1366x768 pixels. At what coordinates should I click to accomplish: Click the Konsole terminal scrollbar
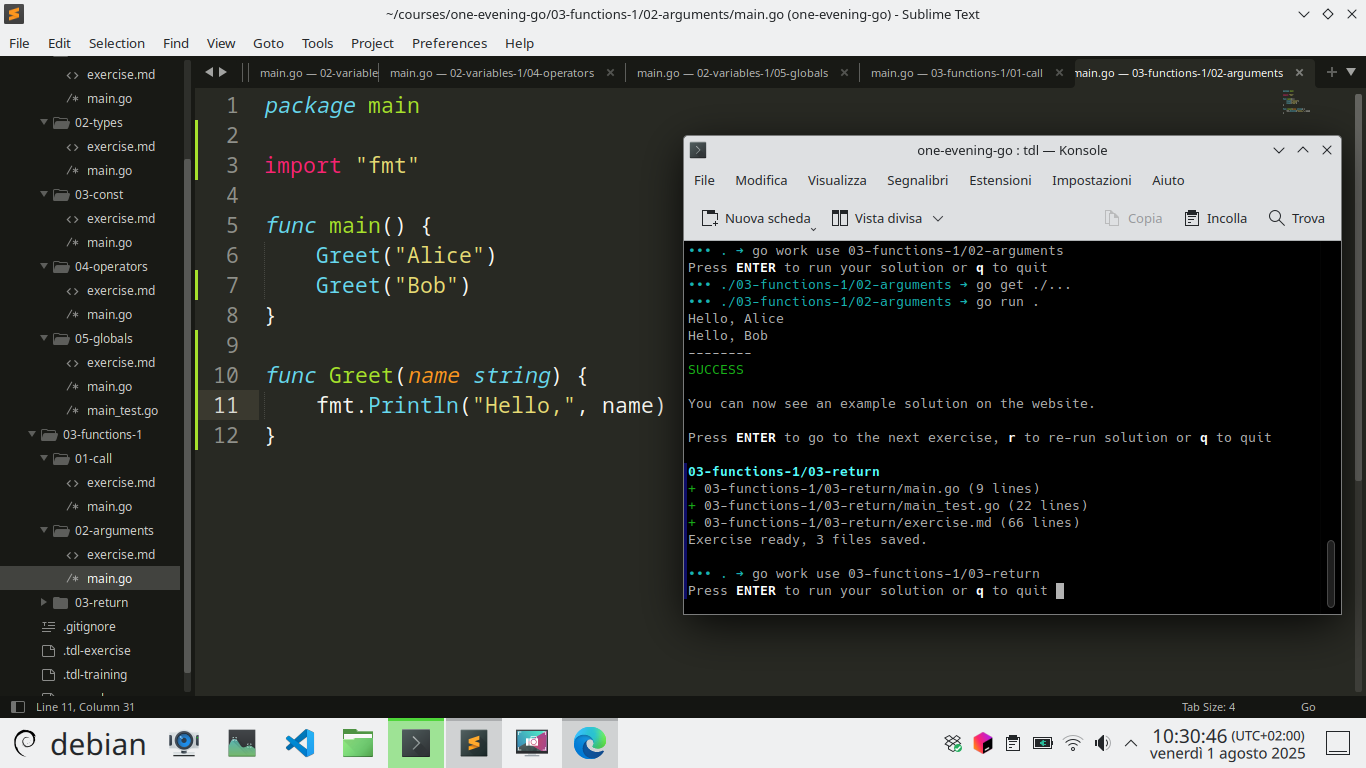click(1330, 574)
